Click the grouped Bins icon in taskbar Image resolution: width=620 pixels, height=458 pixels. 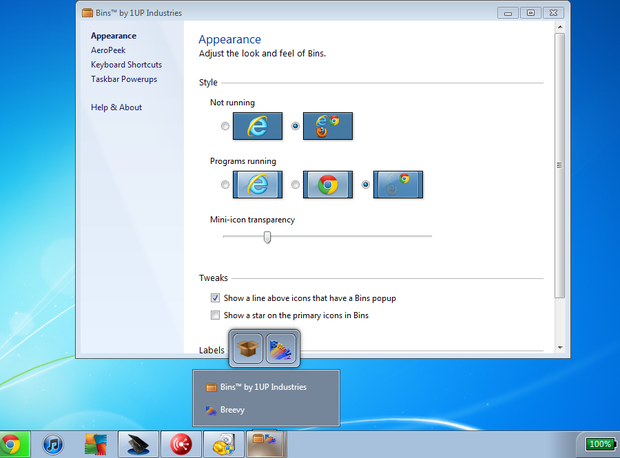266,444
